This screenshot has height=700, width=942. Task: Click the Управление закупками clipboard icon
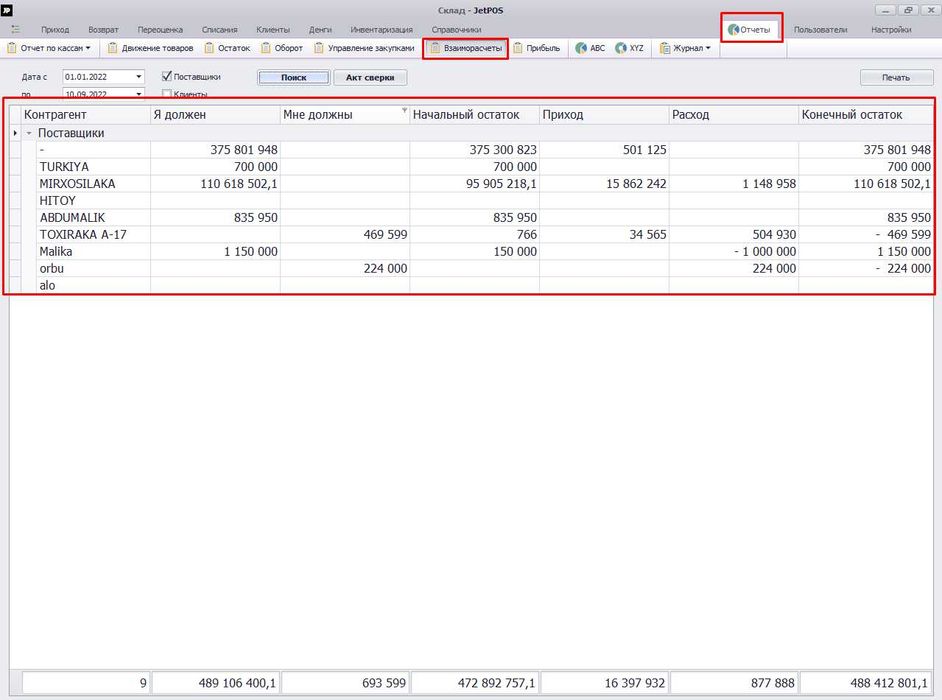(x=319, y=47)
